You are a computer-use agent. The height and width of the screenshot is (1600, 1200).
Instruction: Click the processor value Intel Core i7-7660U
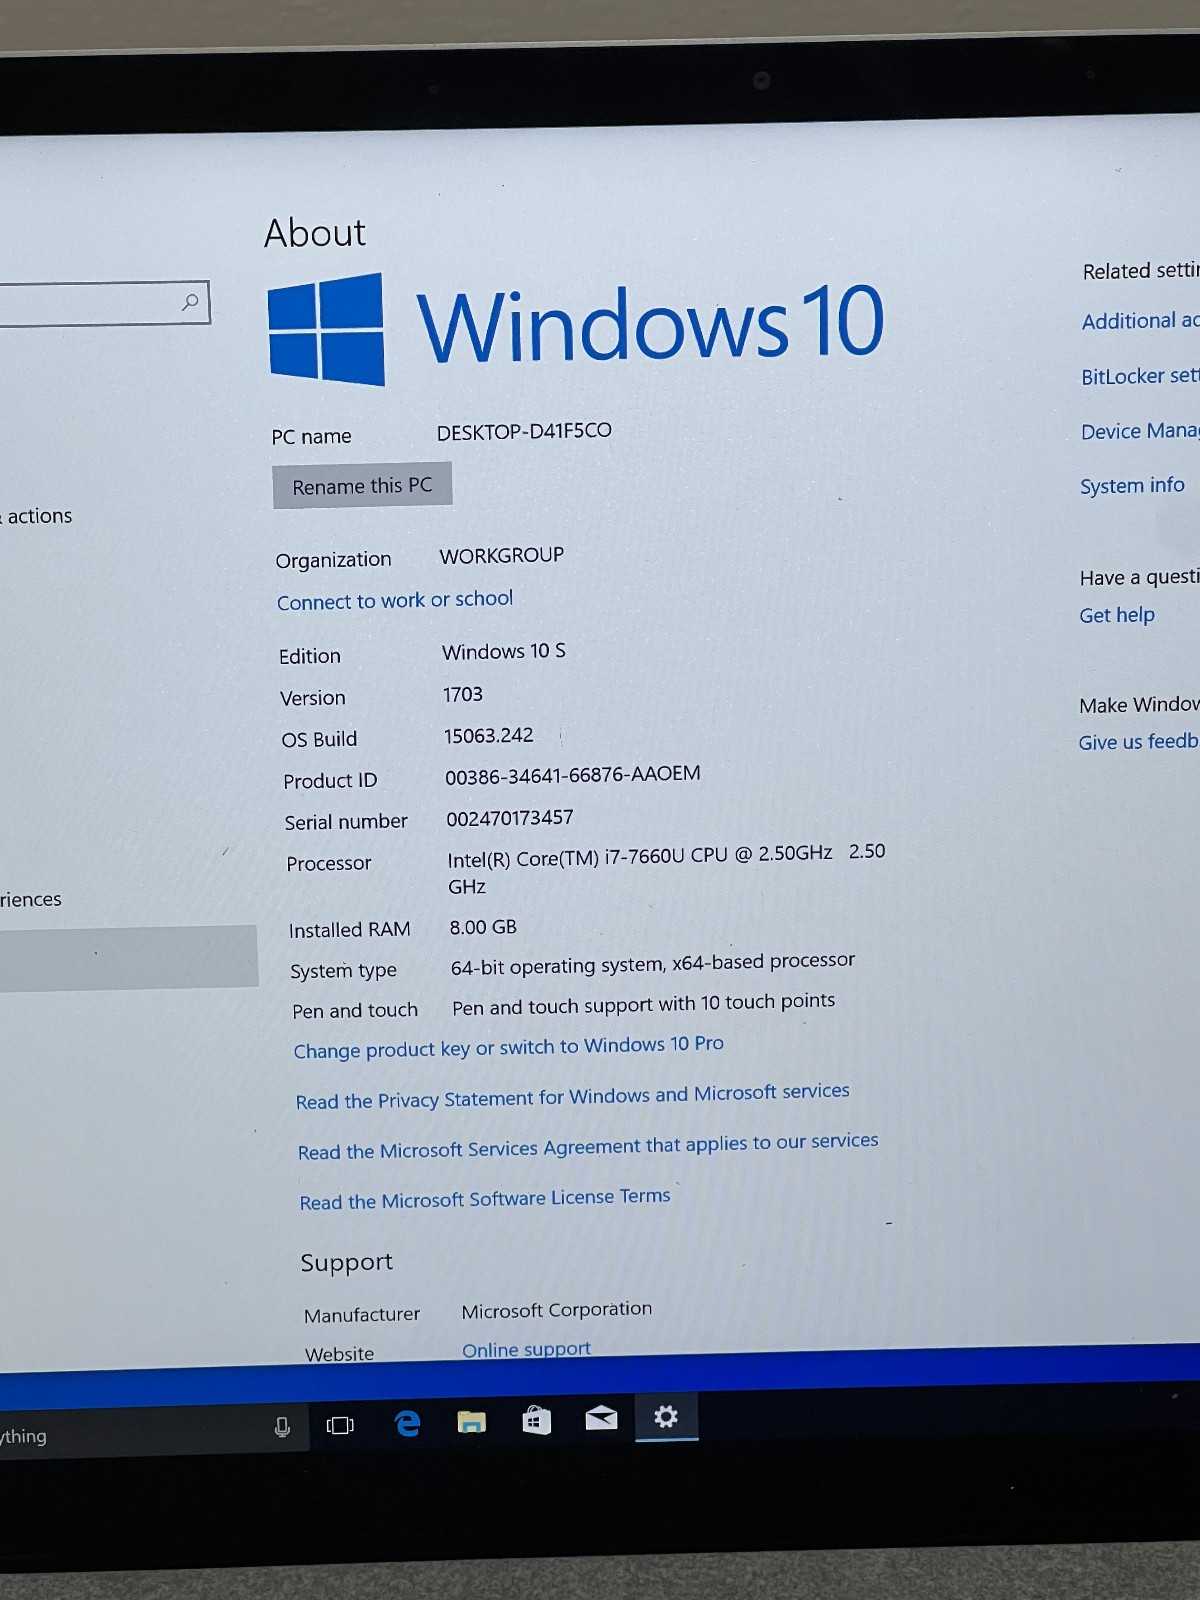click(x=666, y=869)
